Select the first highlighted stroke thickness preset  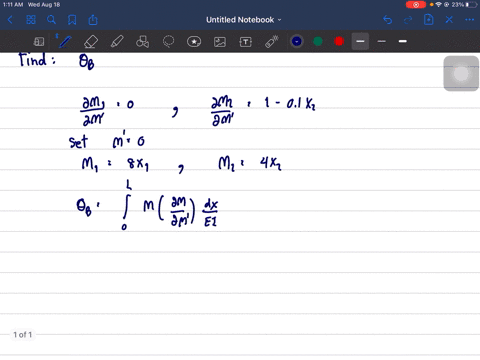360,41
